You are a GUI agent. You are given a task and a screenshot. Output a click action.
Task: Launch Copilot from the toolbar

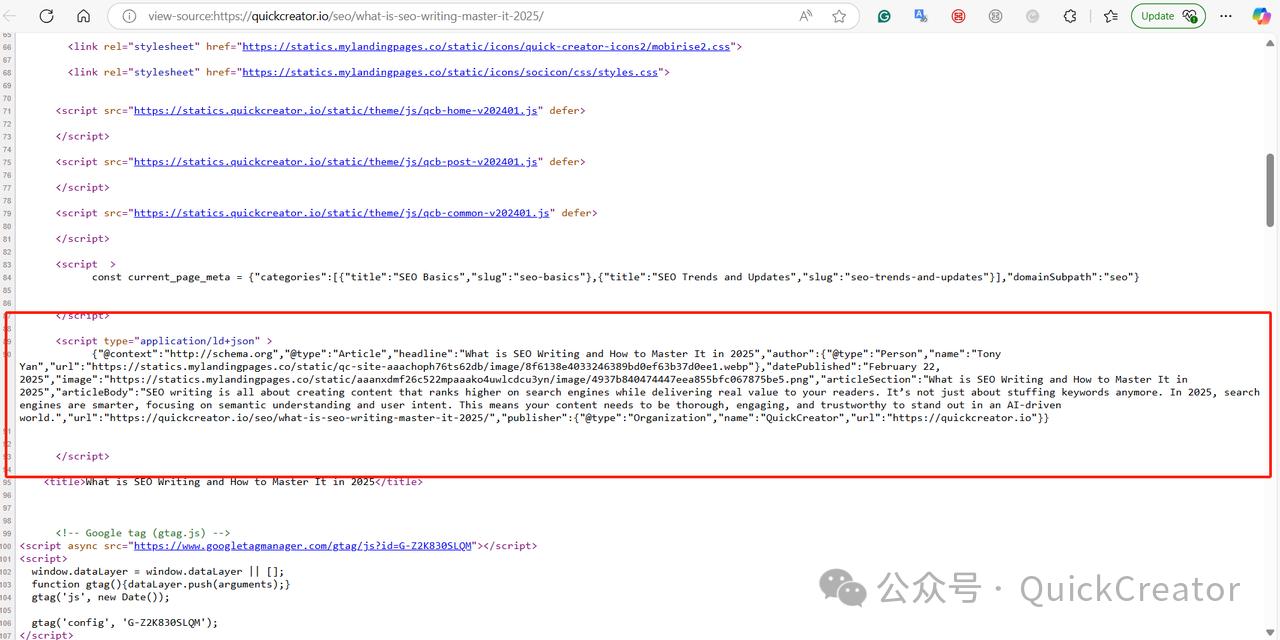(x=1261, y=16)
